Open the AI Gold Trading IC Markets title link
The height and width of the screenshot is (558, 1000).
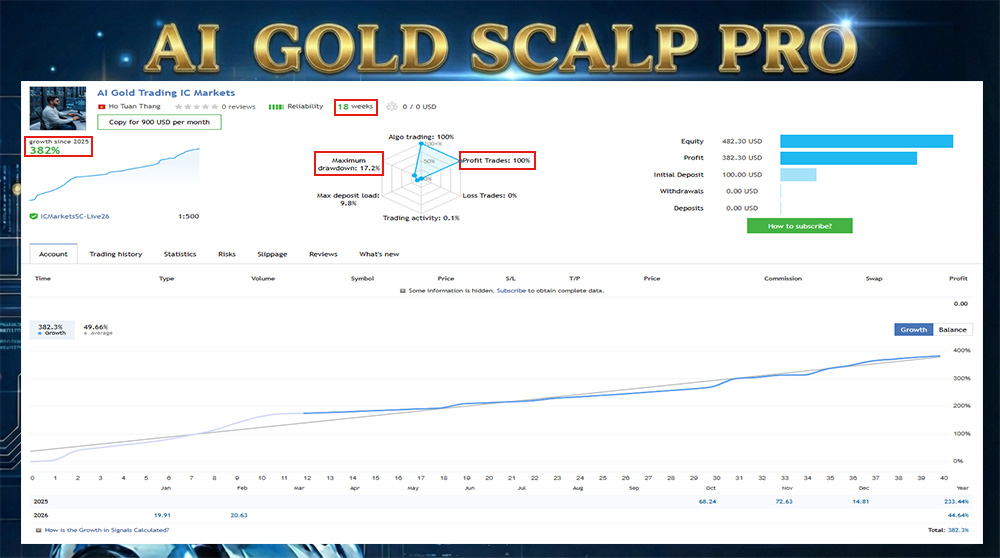pyautogui.click(x=166, y=93)
